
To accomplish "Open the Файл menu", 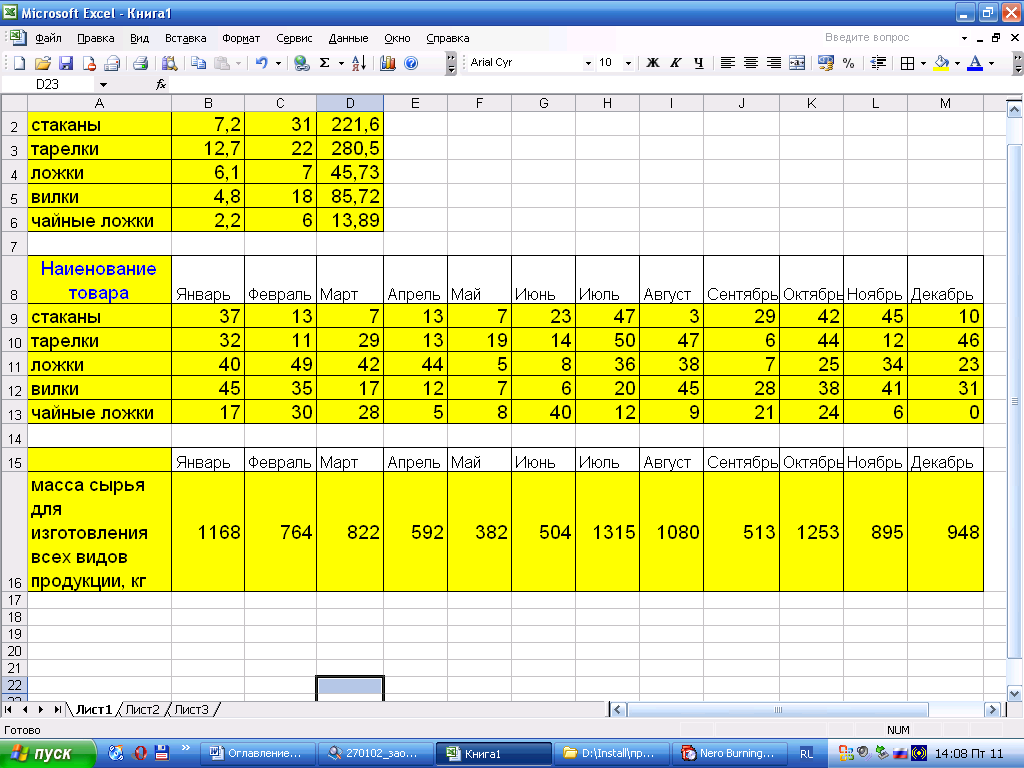I will (48, 39).
